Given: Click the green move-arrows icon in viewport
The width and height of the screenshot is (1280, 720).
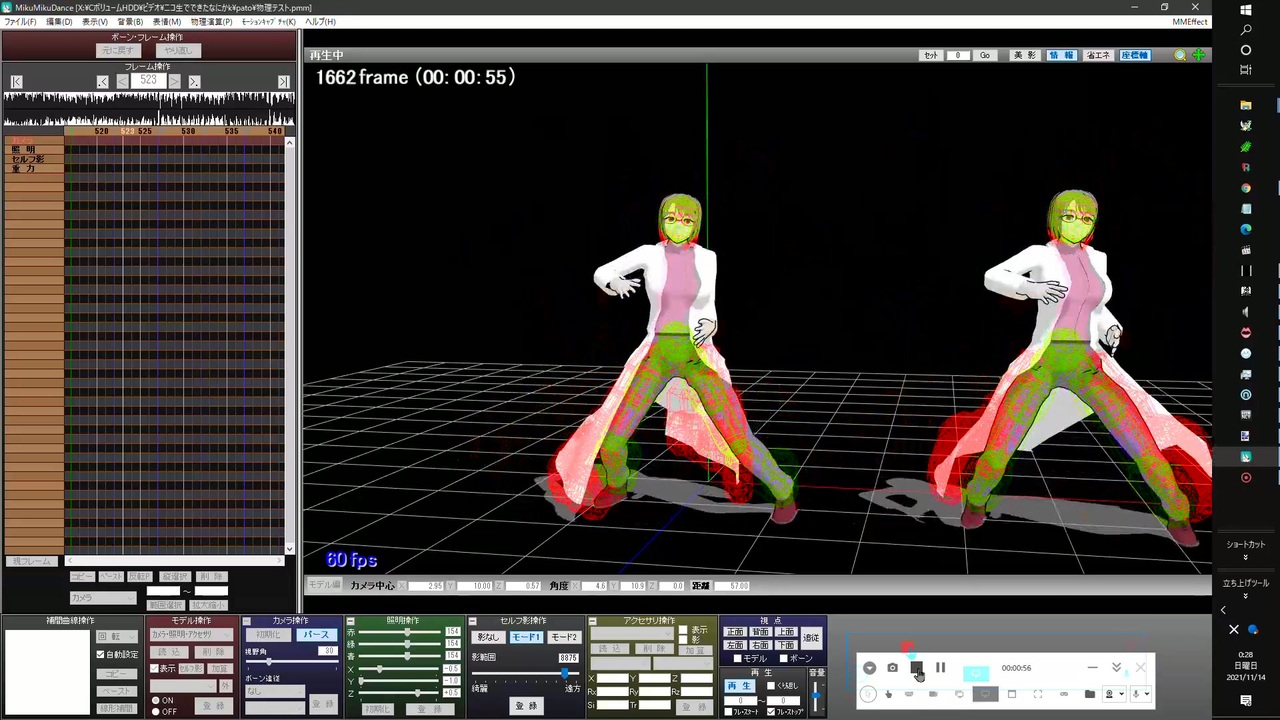Looking at the screenshot, I should point(1198,56).
